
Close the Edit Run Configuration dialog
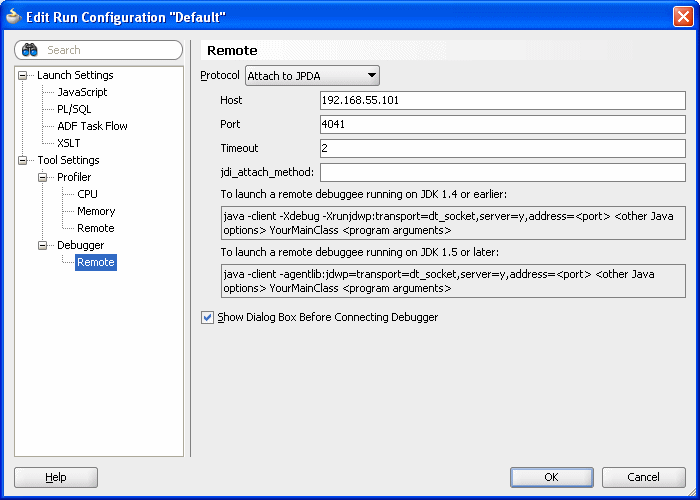(683, 17)
